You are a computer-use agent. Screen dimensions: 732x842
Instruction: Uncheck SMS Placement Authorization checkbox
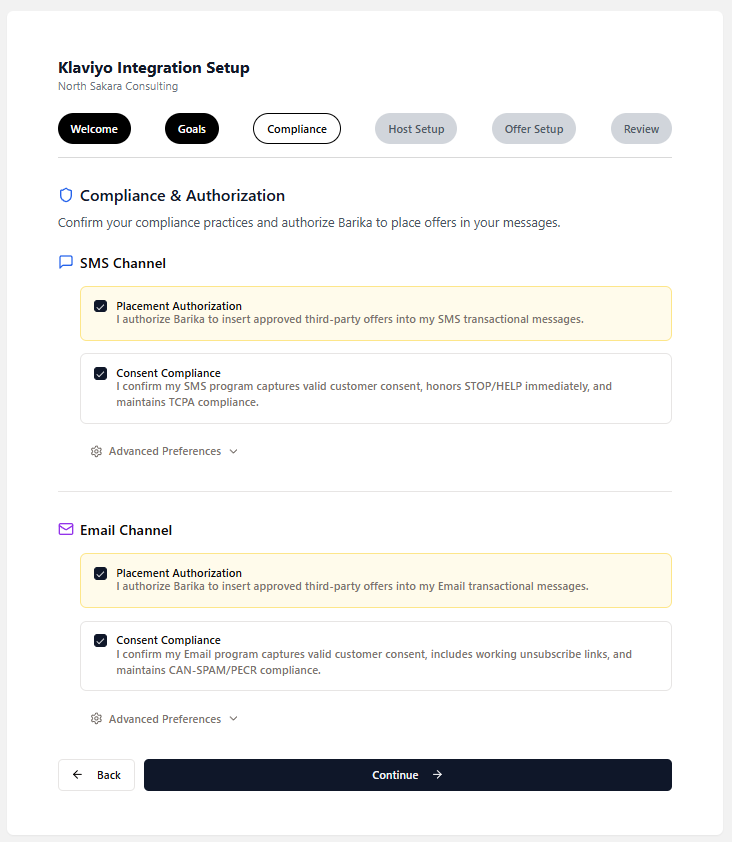(x=100, y=306)
